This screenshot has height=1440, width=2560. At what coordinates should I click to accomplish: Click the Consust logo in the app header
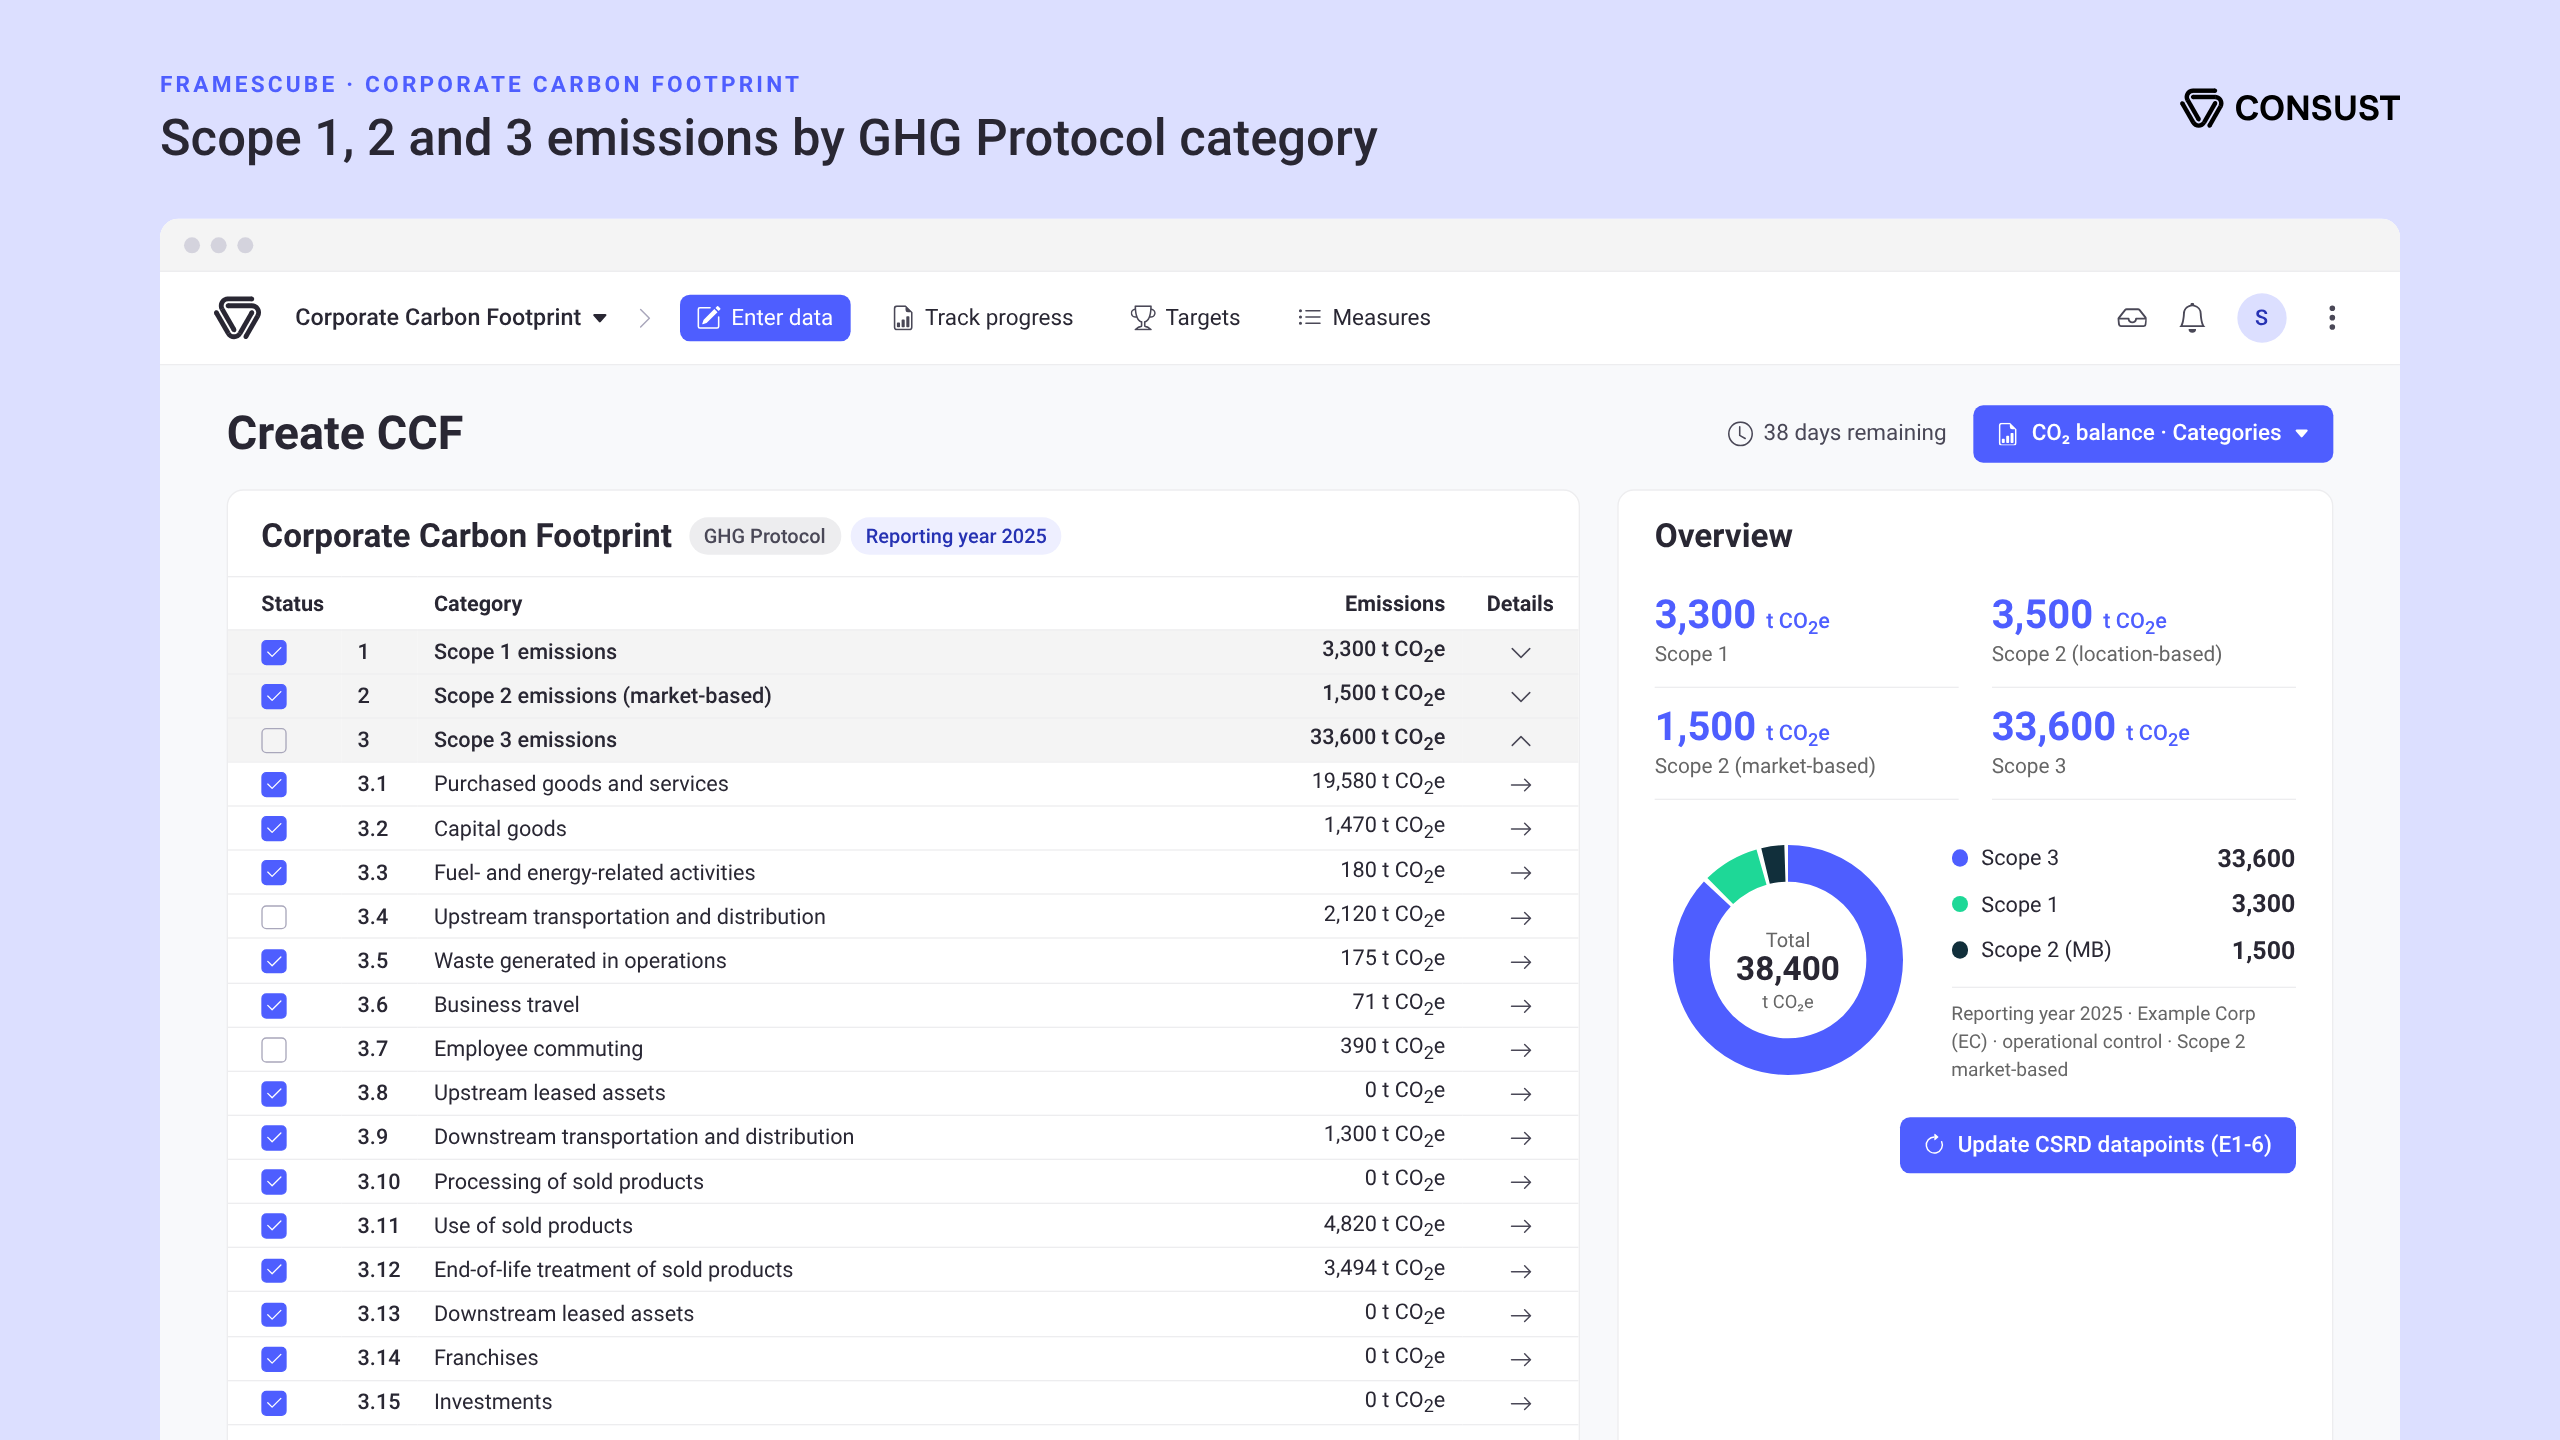[237, 318]
